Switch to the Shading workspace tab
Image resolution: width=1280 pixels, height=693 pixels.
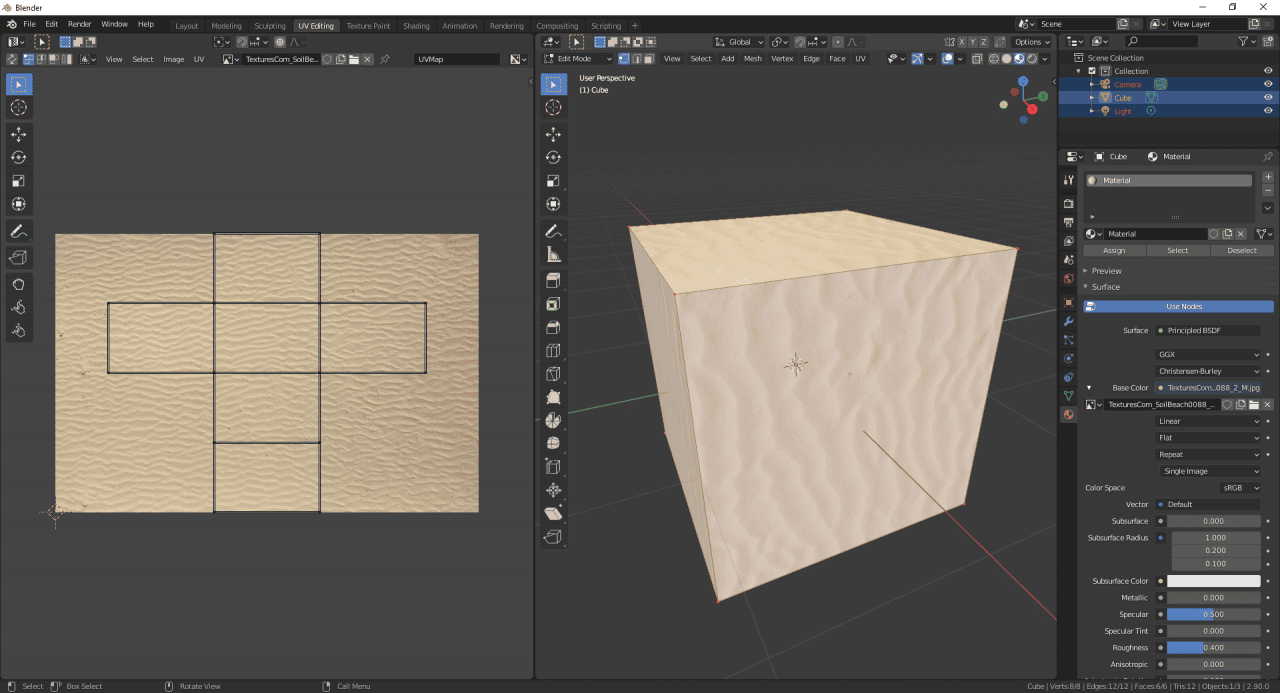tap(416, 26)
